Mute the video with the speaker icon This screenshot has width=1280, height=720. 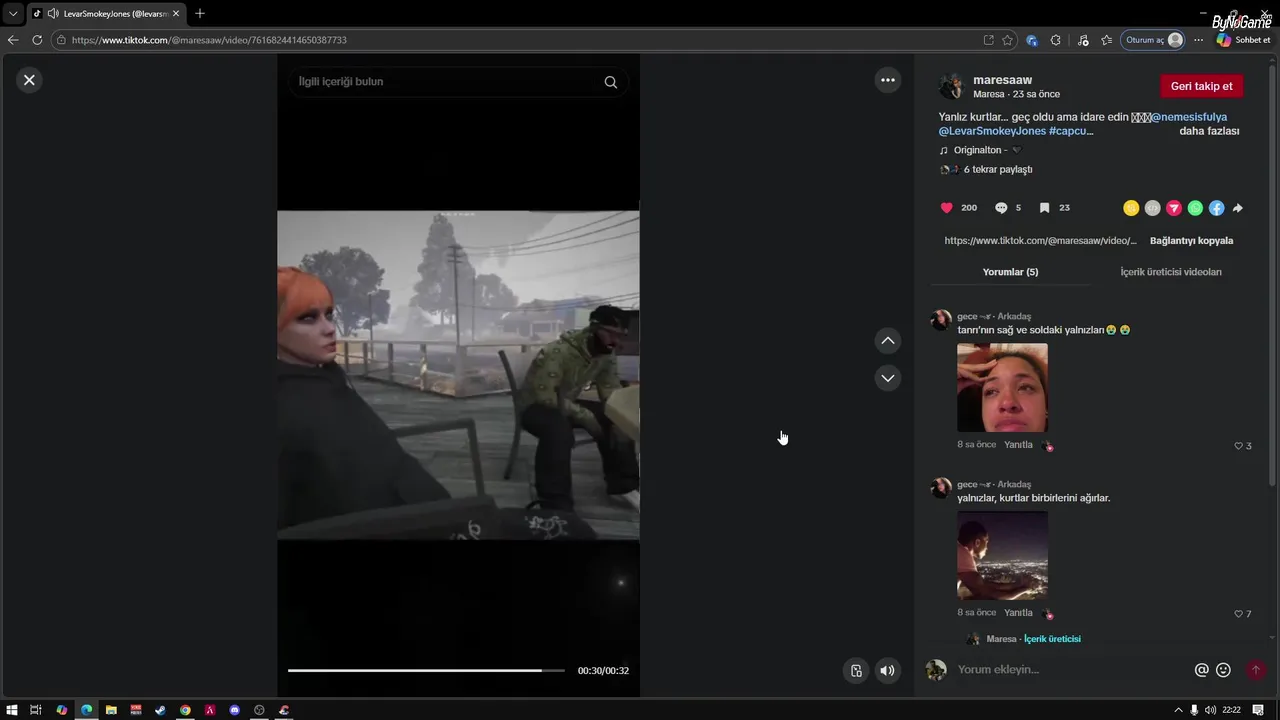click(887, 671)
